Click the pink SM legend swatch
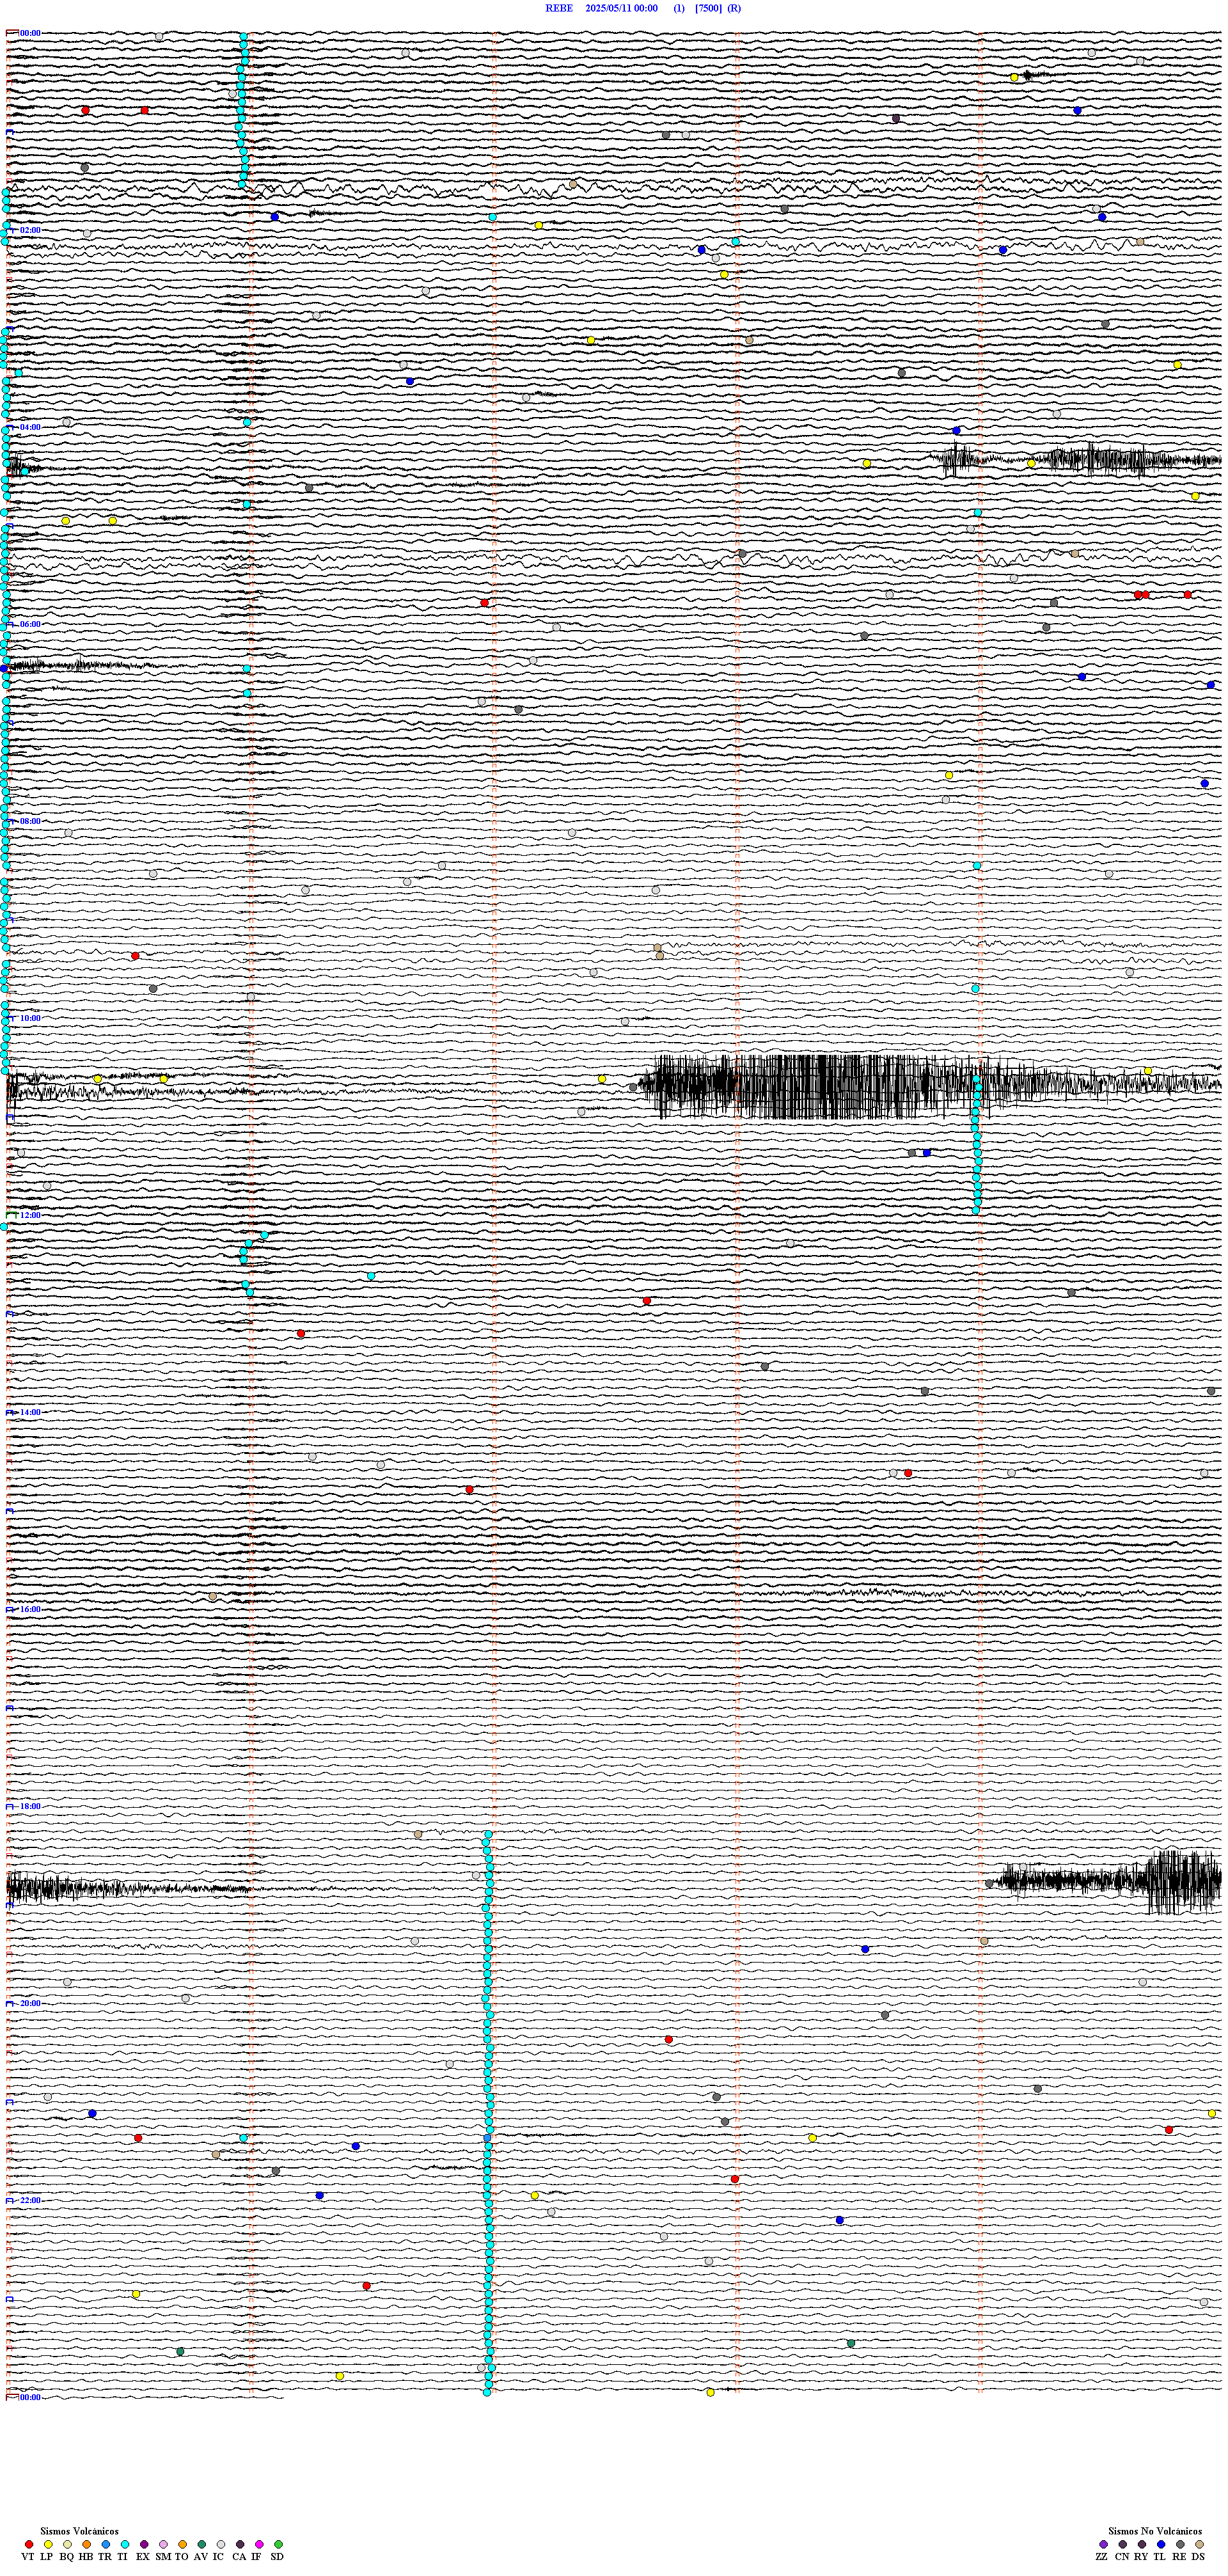Viewport: 1228px width, 2576px height. 163,2543
